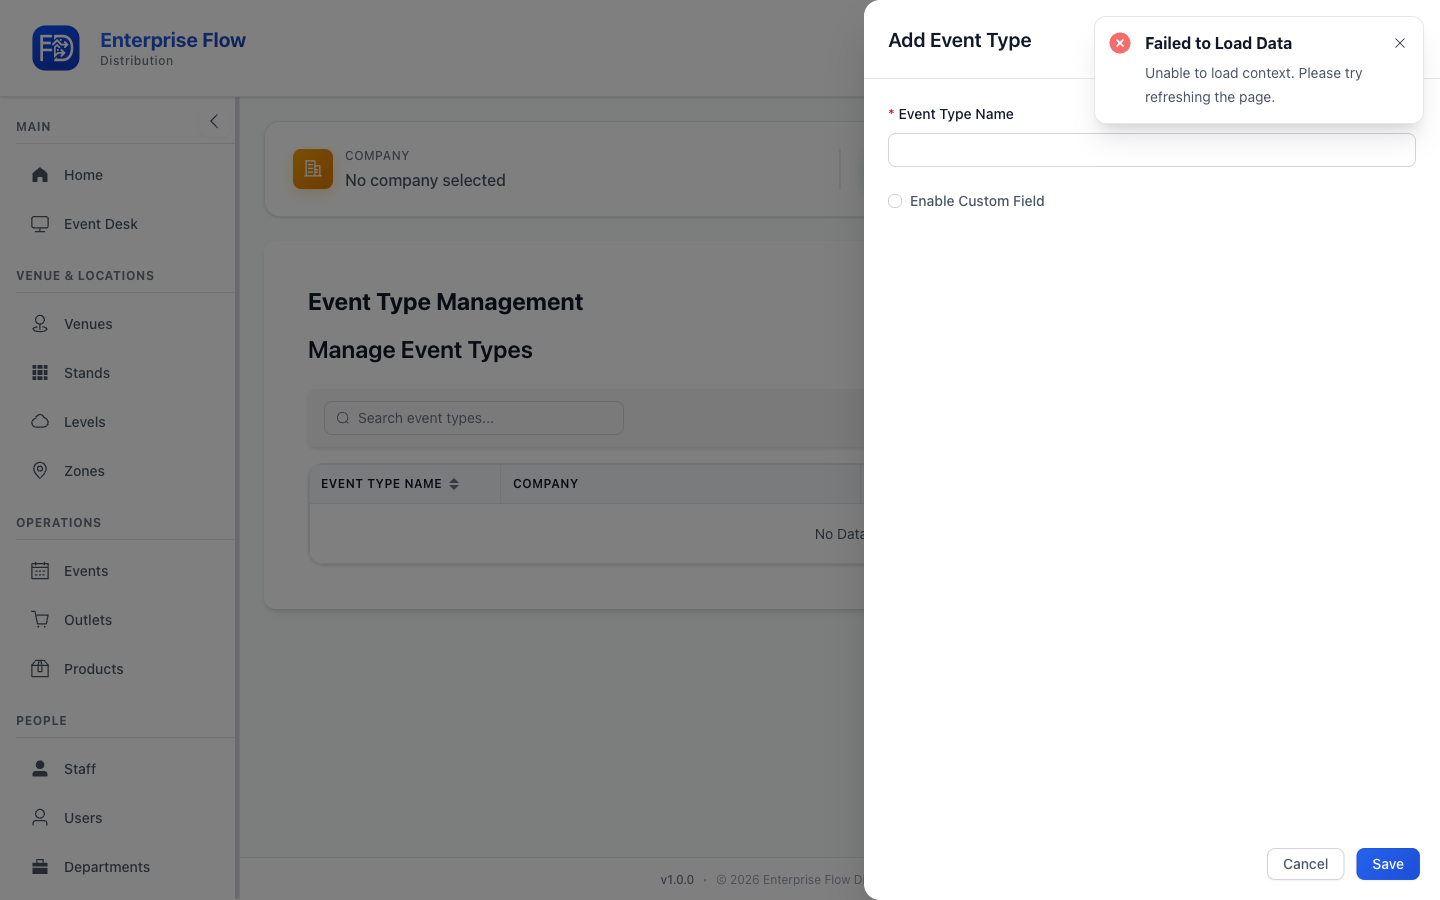This screenshot has width=1440, height=900.
Task: Click the Levels cloud icon
Action: [40, 422]
